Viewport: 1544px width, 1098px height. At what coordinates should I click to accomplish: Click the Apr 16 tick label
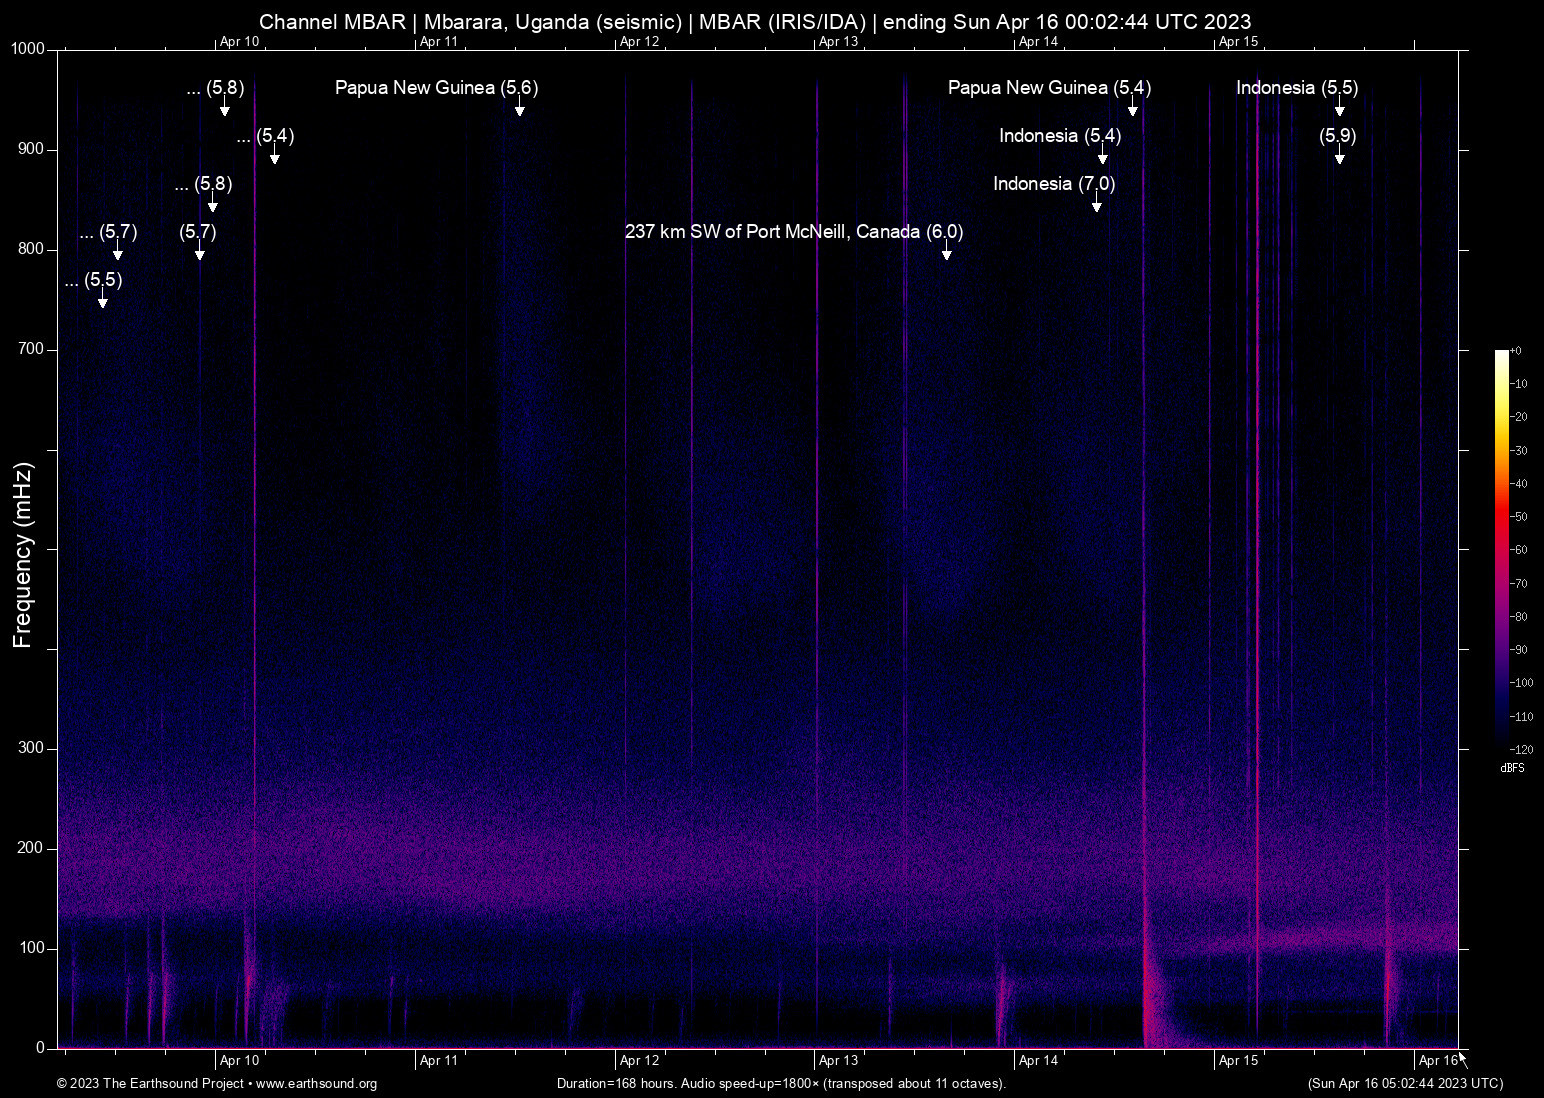click(x=1437, y=1060)
